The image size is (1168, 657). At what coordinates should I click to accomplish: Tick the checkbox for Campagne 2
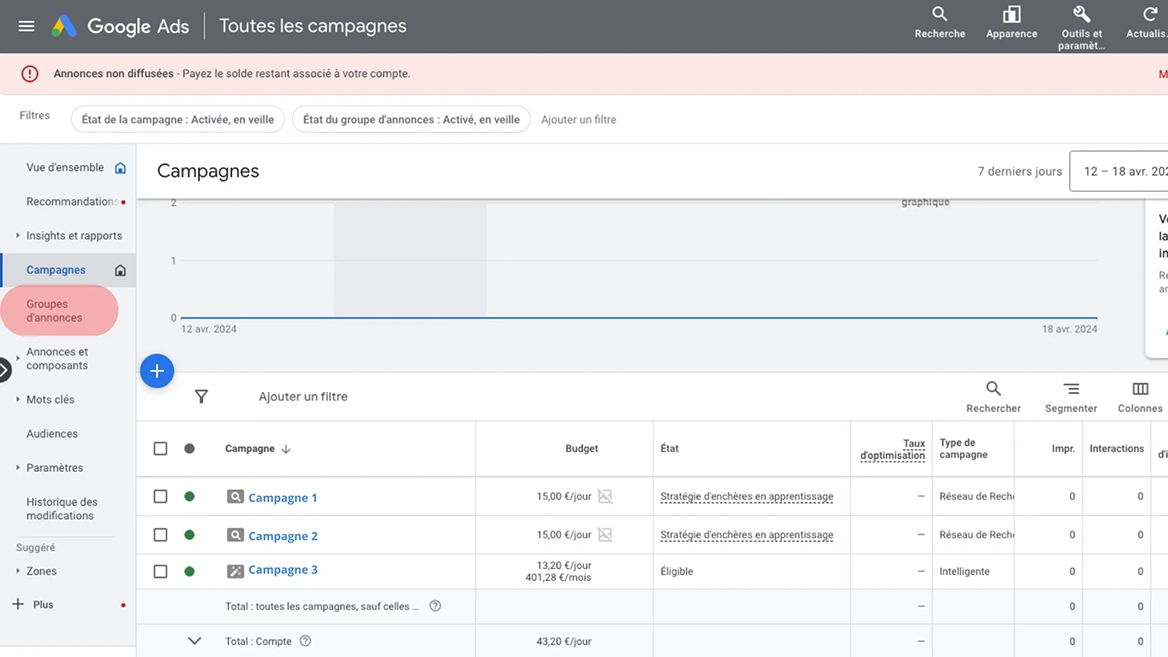click(x=160, y=535)
